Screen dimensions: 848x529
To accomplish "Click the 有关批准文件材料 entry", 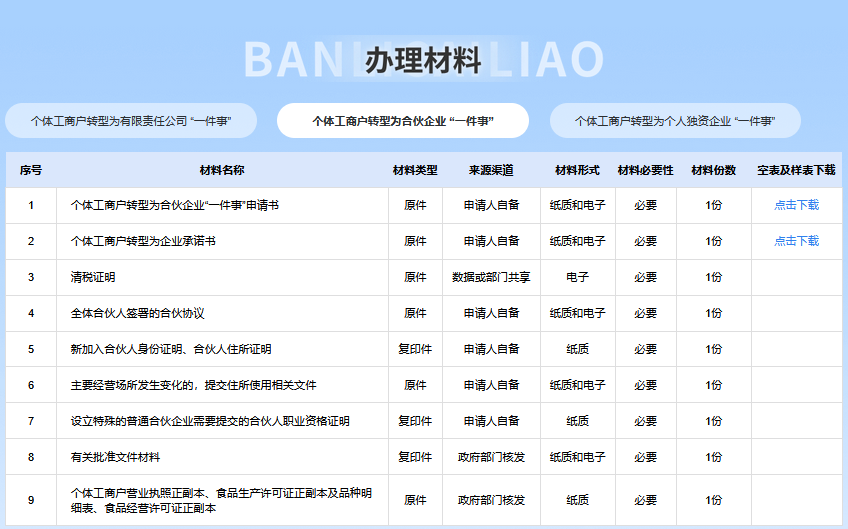I will coord(115,457).
